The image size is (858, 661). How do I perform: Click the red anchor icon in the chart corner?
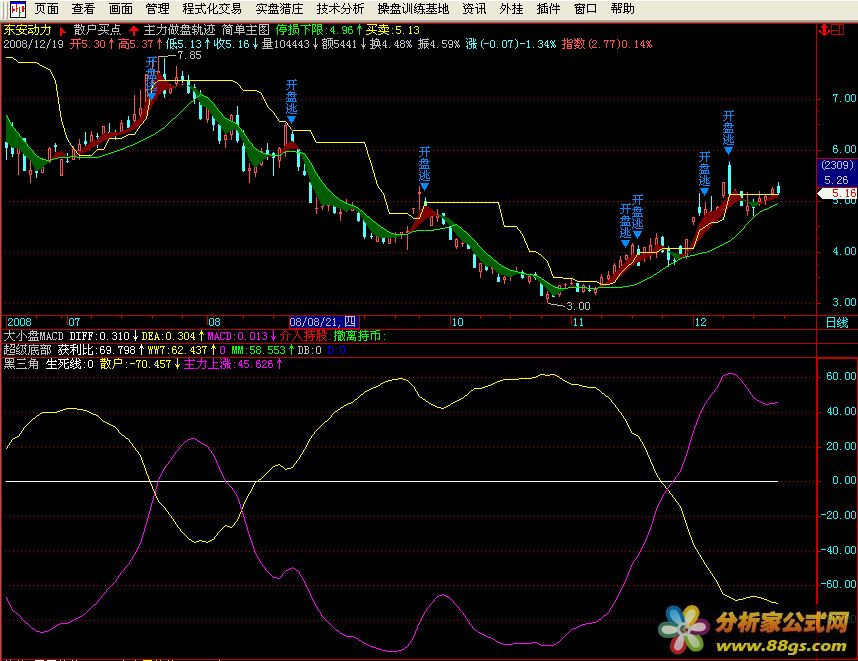(824, 30)
